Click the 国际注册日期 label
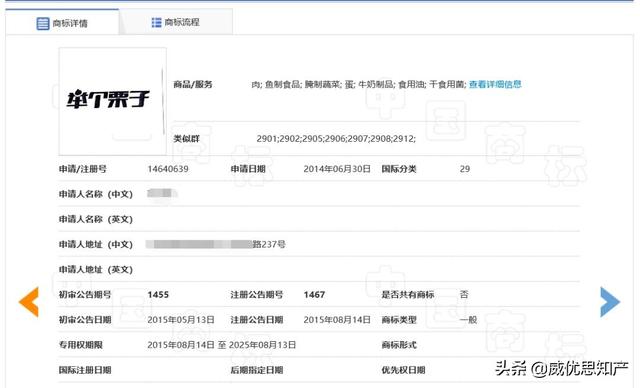This screenshot has height=388, width=640. click(85, 370)
